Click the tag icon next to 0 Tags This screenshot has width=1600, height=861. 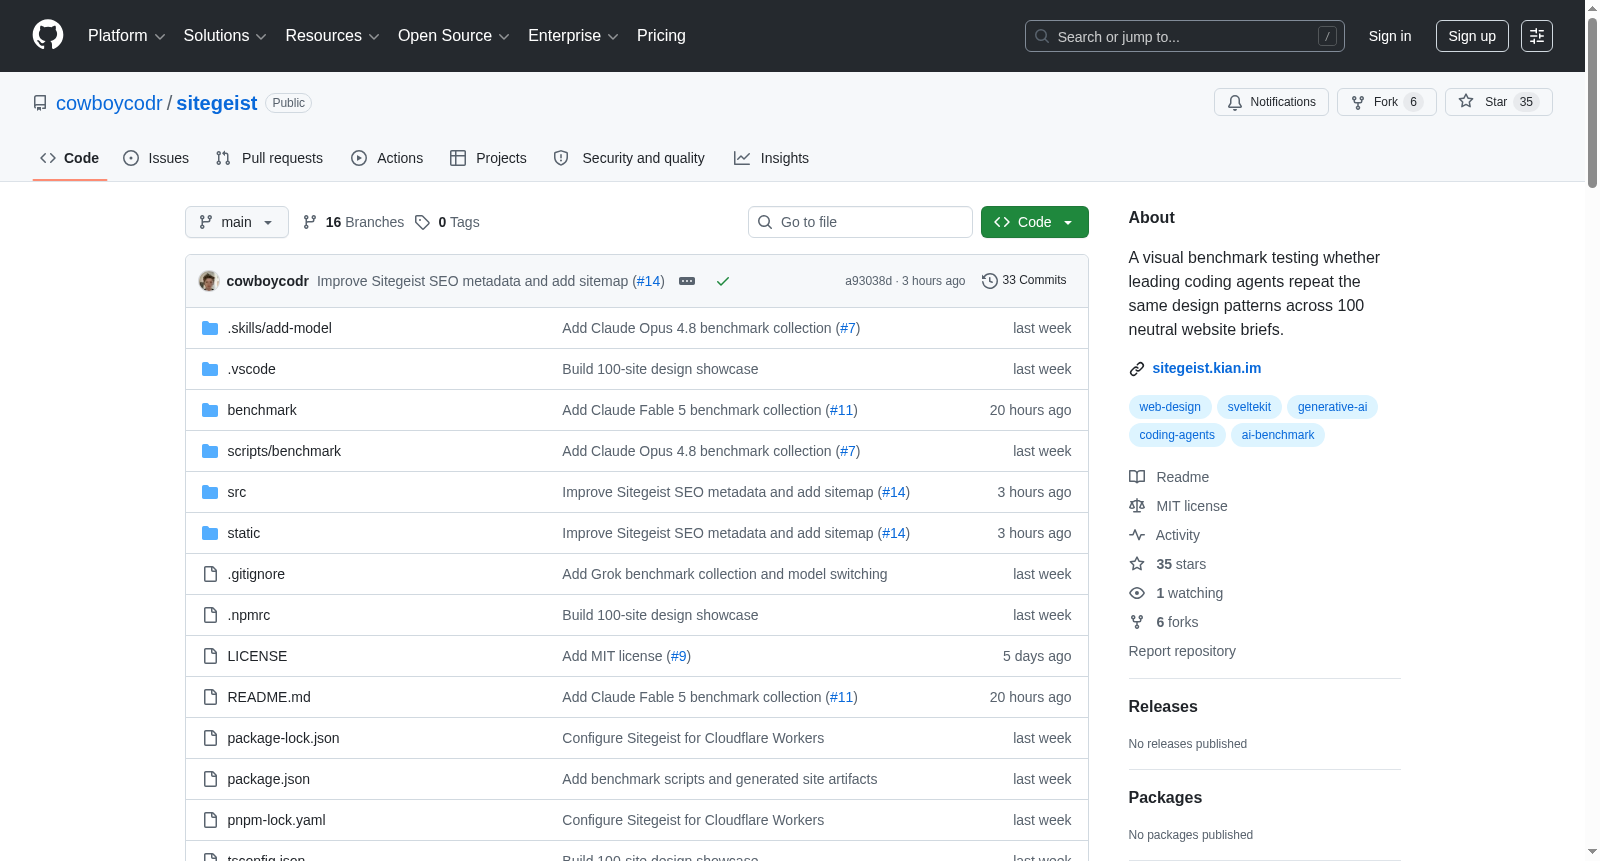point(423,222)
